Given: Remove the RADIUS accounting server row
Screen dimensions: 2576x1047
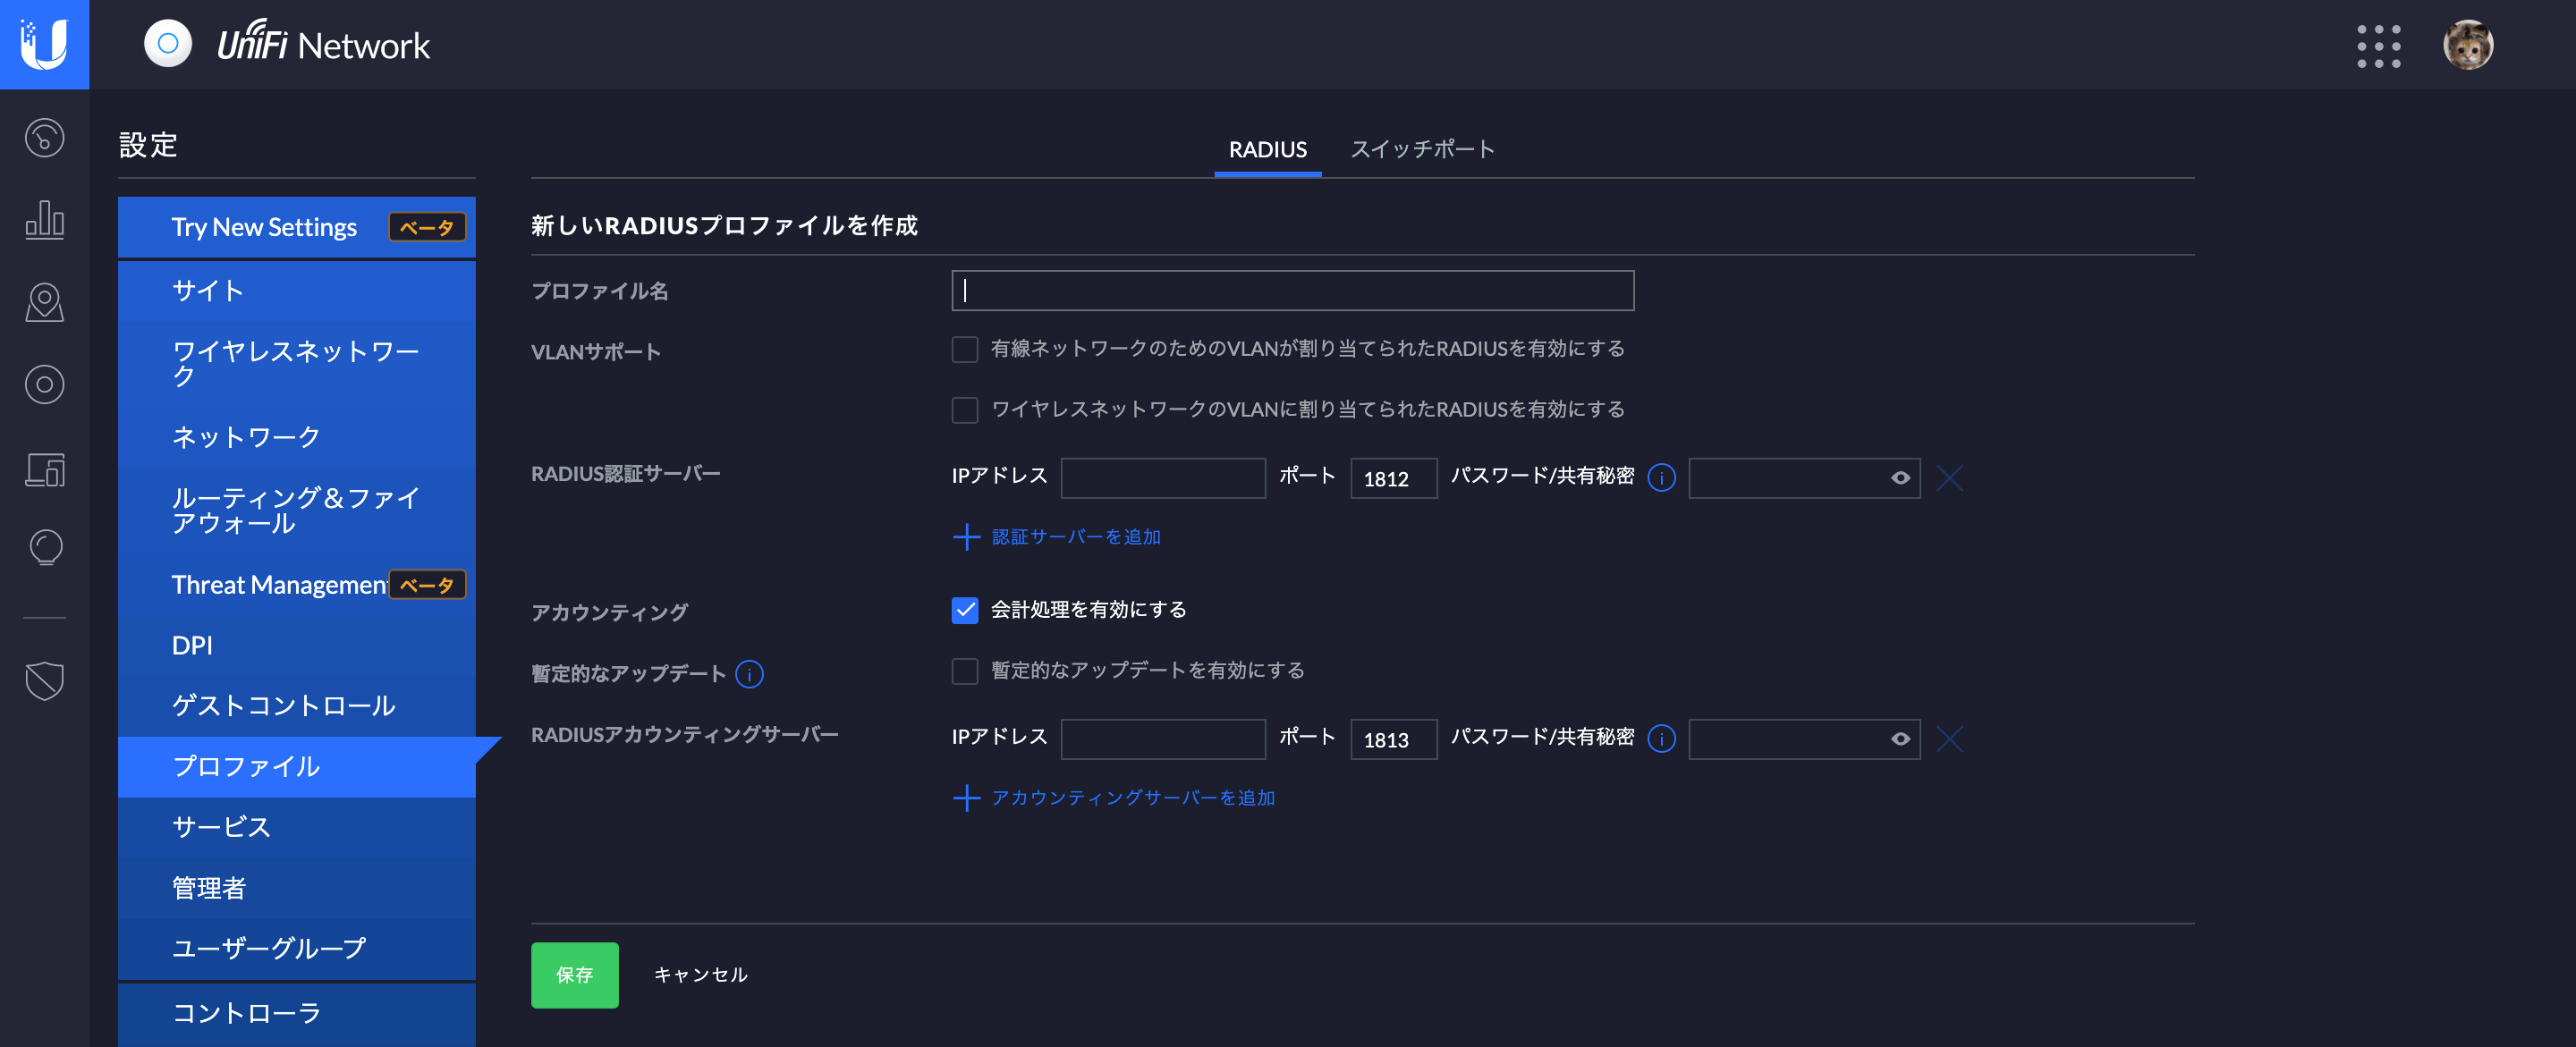Looking at the screenshot, I should 1949,739.
